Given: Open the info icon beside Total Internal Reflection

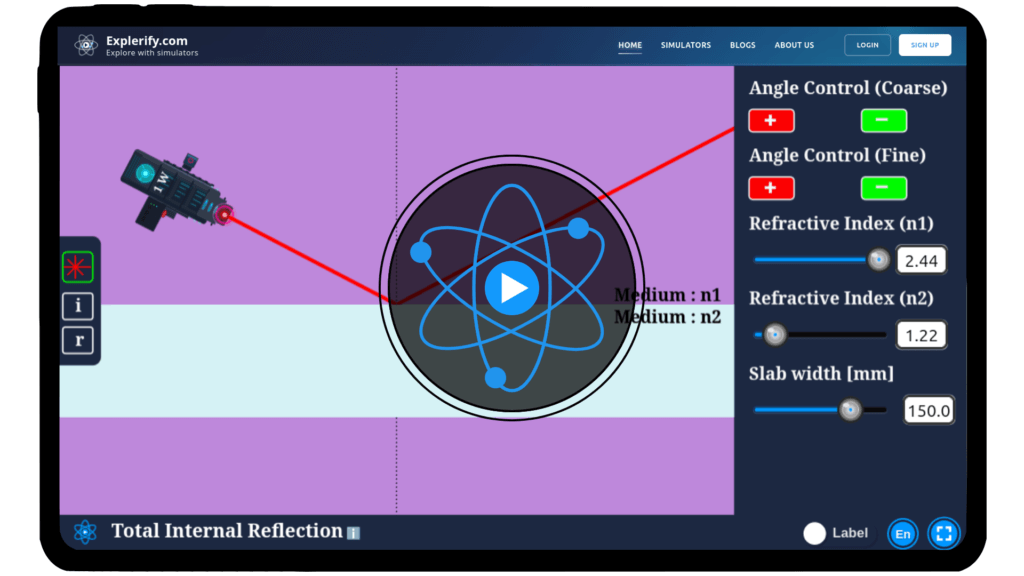Looking at the screenshot, I should pyautogui.click(x=351, y=534).
